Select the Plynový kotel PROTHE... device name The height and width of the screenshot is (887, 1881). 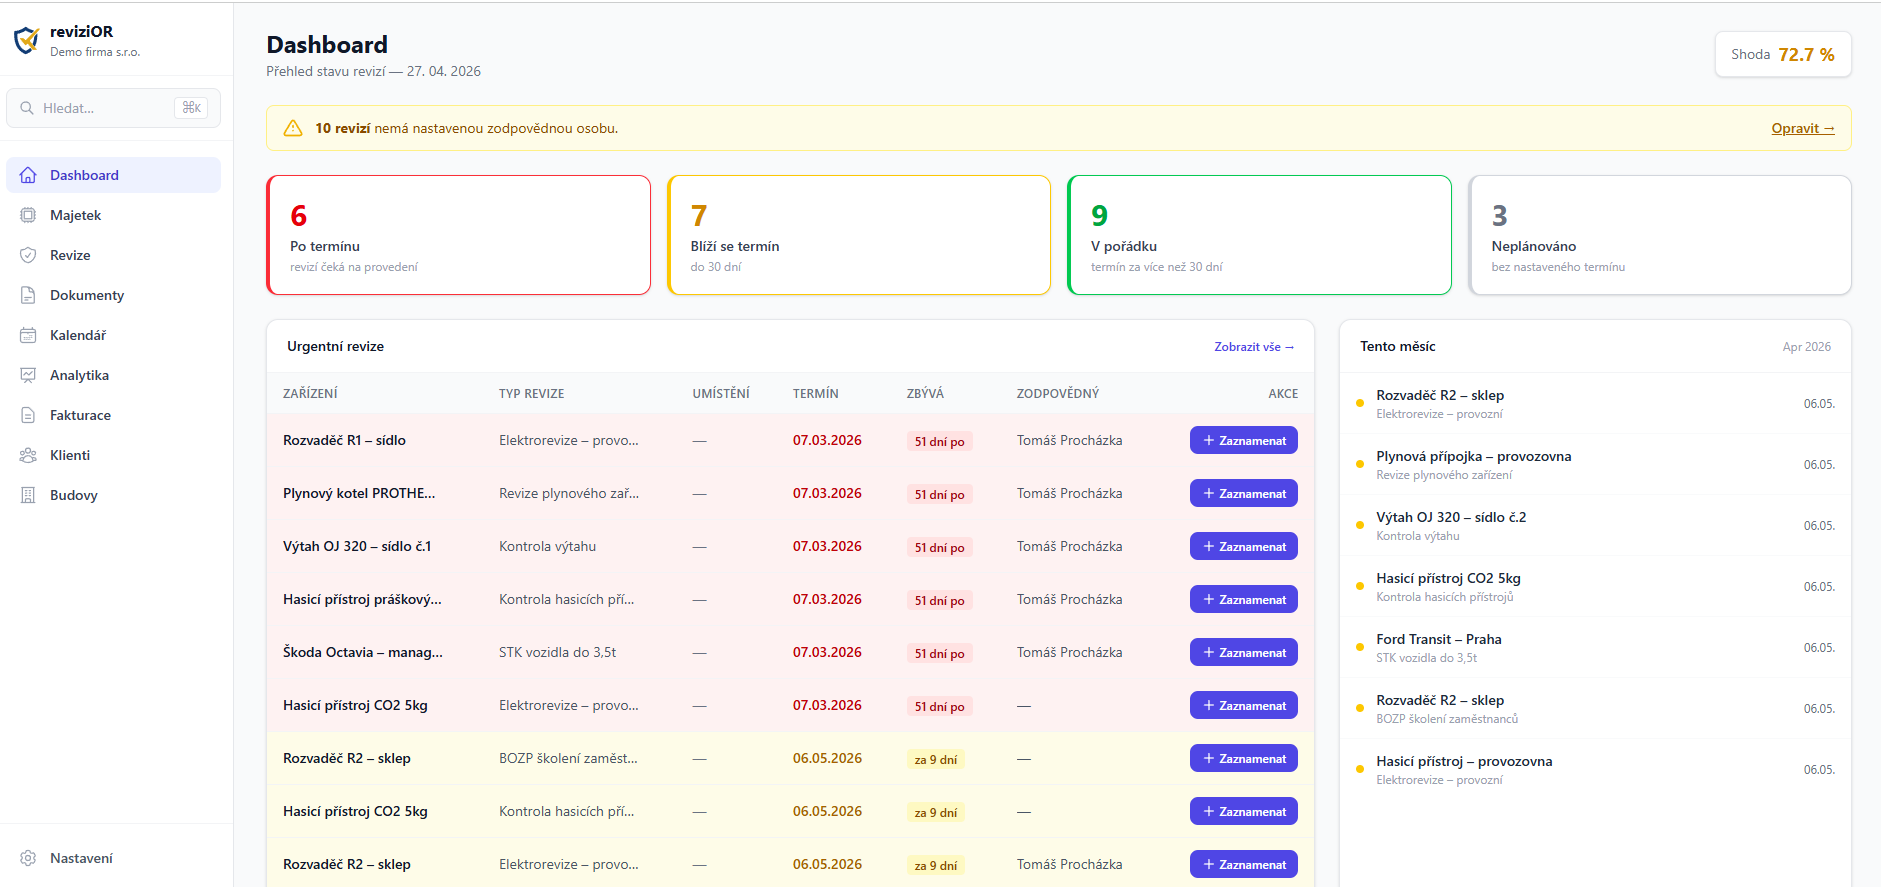click(x=359, y=493)
